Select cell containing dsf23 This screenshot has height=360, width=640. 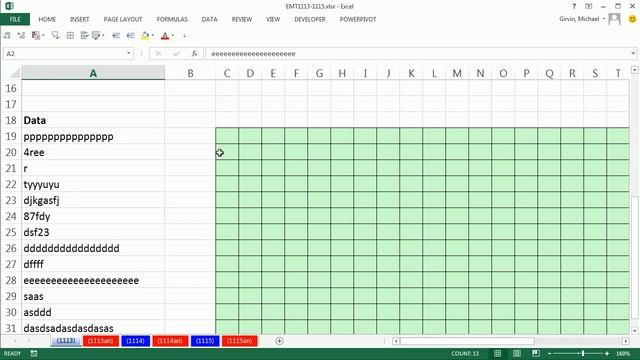point(93,232)
